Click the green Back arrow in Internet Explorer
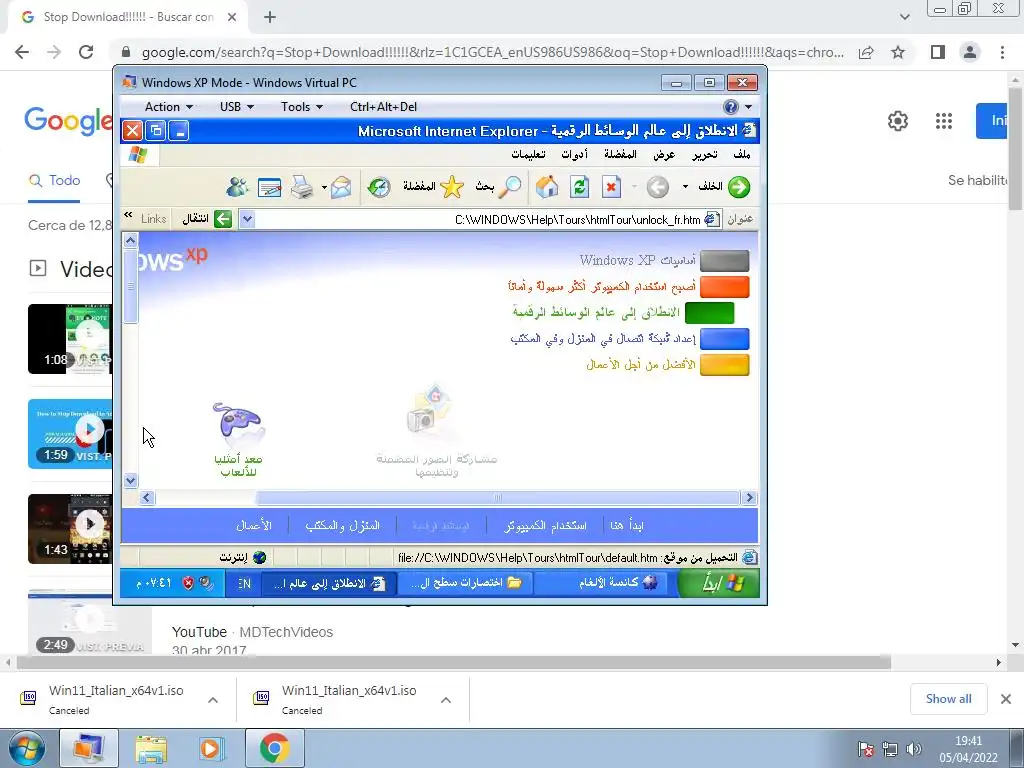Screen dimensions: 1024x768 pyautogui.click(x=739, y=187)
